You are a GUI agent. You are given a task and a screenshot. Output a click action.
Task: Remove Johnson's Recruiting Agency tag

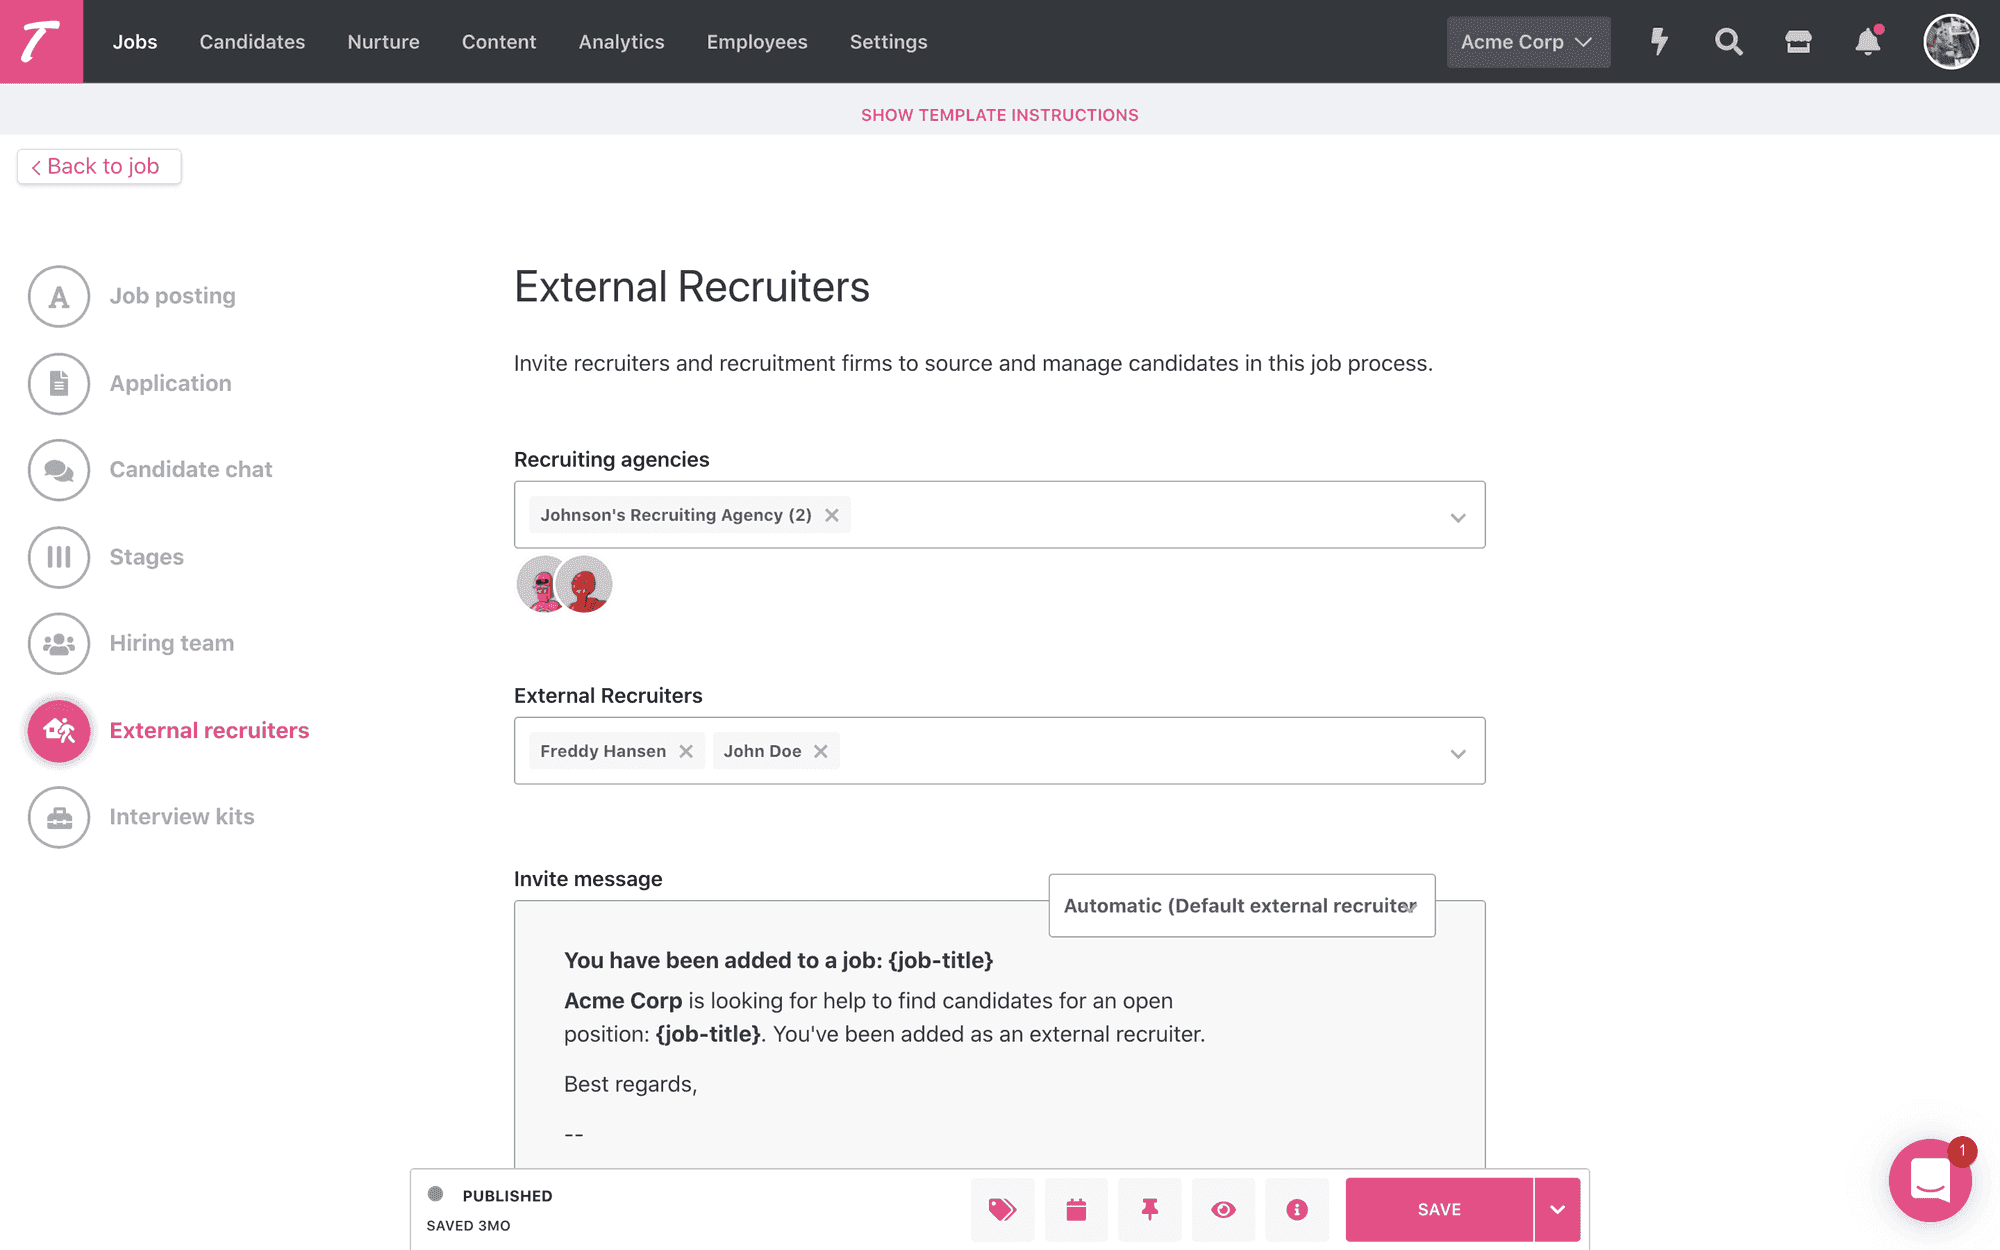pos(831,515)
